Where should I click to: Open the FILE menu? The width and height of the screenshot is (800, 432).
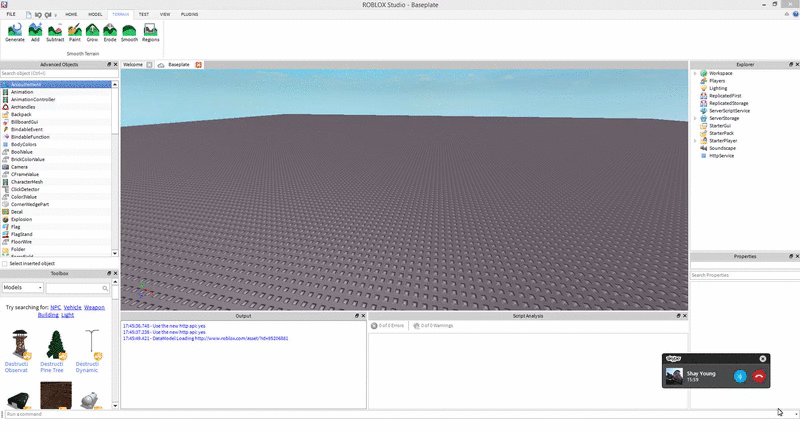(11, 14)
